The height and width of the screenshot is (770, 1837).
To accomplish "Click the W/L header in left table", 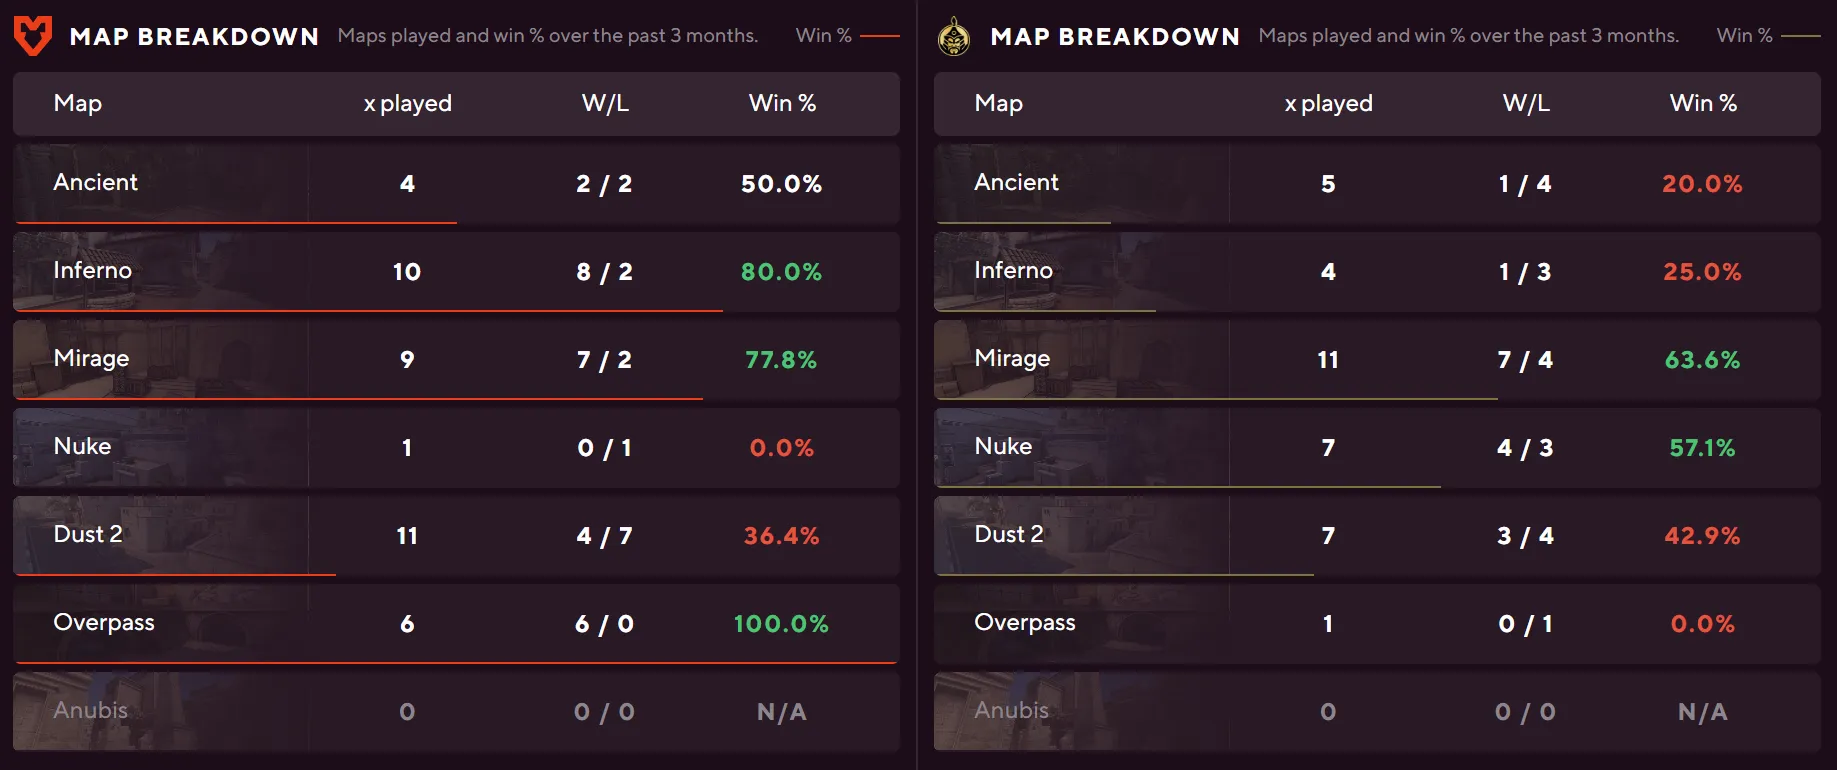I will pos(605,103).
